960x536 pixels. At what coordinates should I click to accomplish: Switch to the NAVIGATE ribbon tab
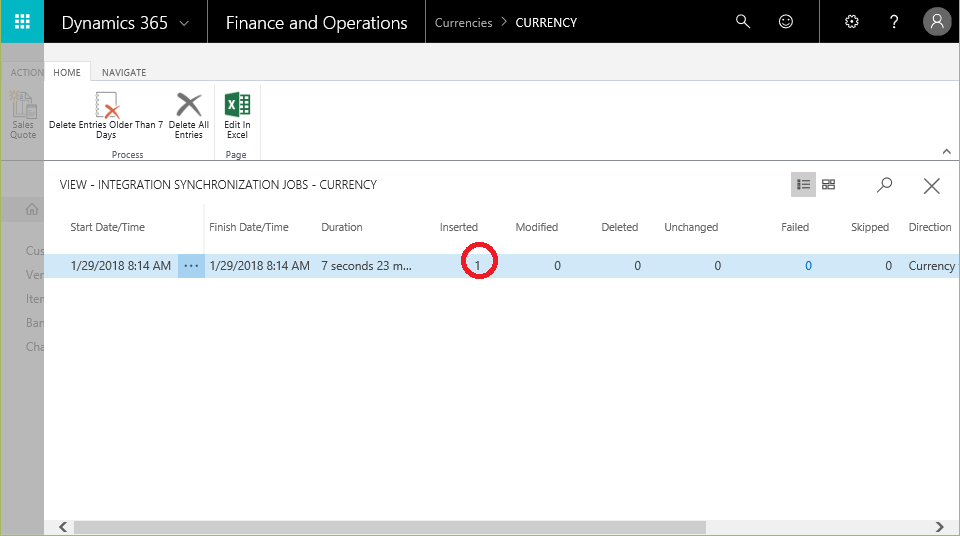click(124, 72)
